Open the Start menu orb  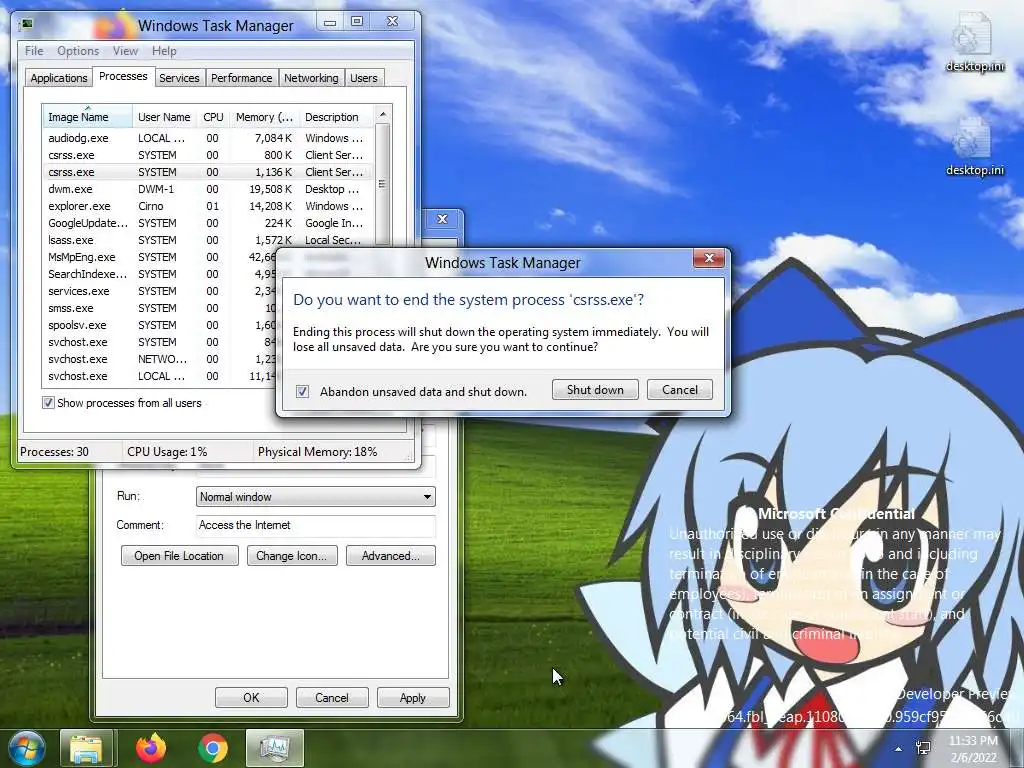tap(26, 748)
